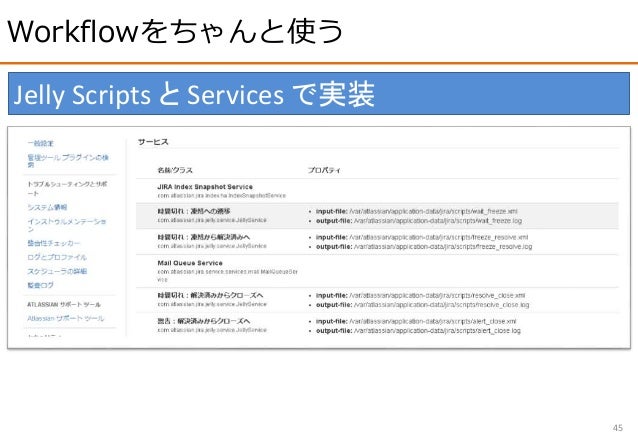638x442 pixels.
Task: Open the 整合性チェッカー sidebar link
Action: 54,243
